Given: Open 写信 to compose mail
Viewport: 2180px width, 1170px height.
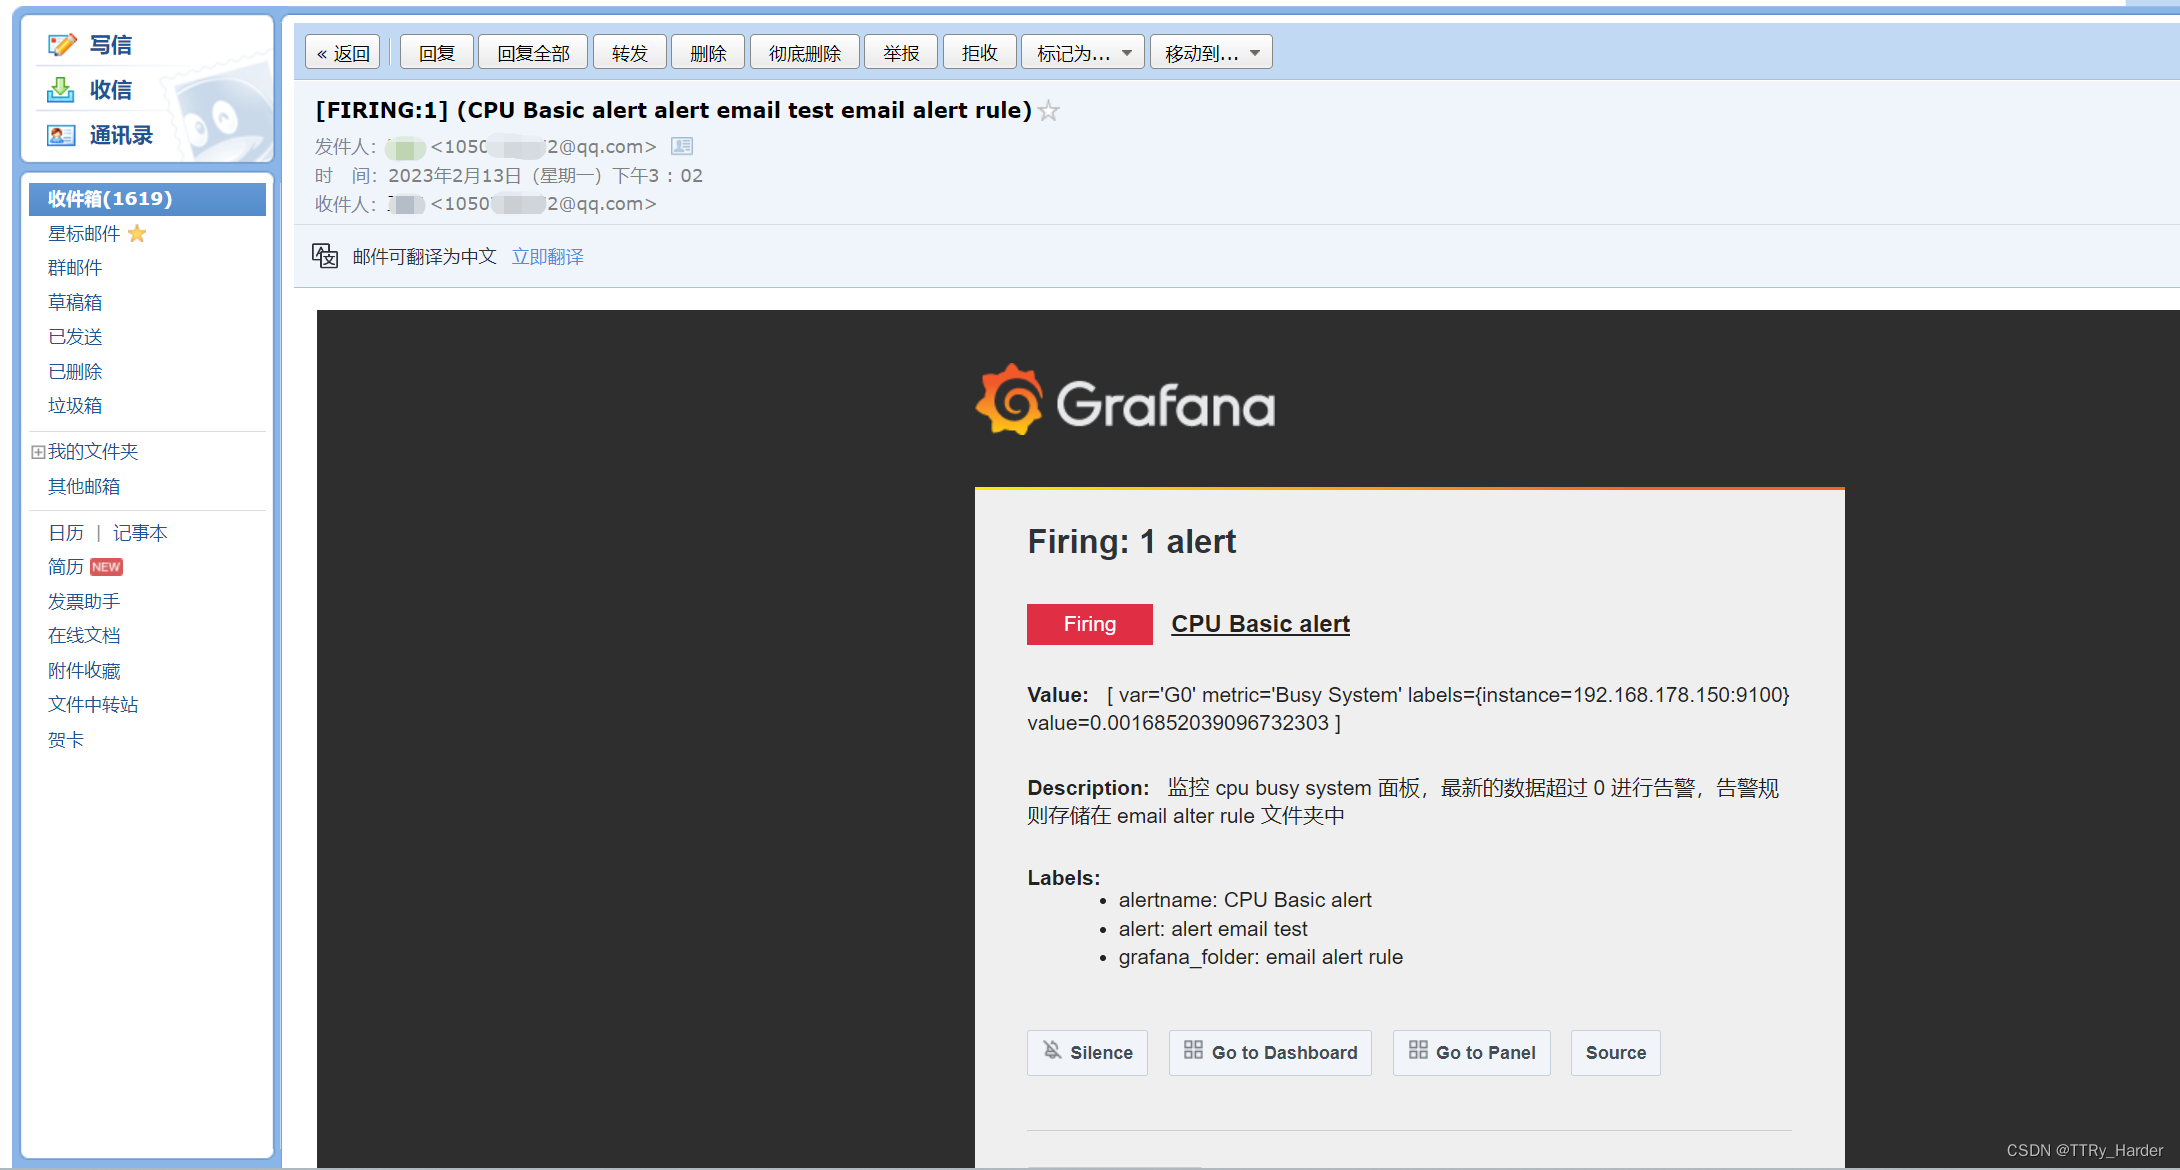Looking at the screenshot, I should (x=111, y=45).
